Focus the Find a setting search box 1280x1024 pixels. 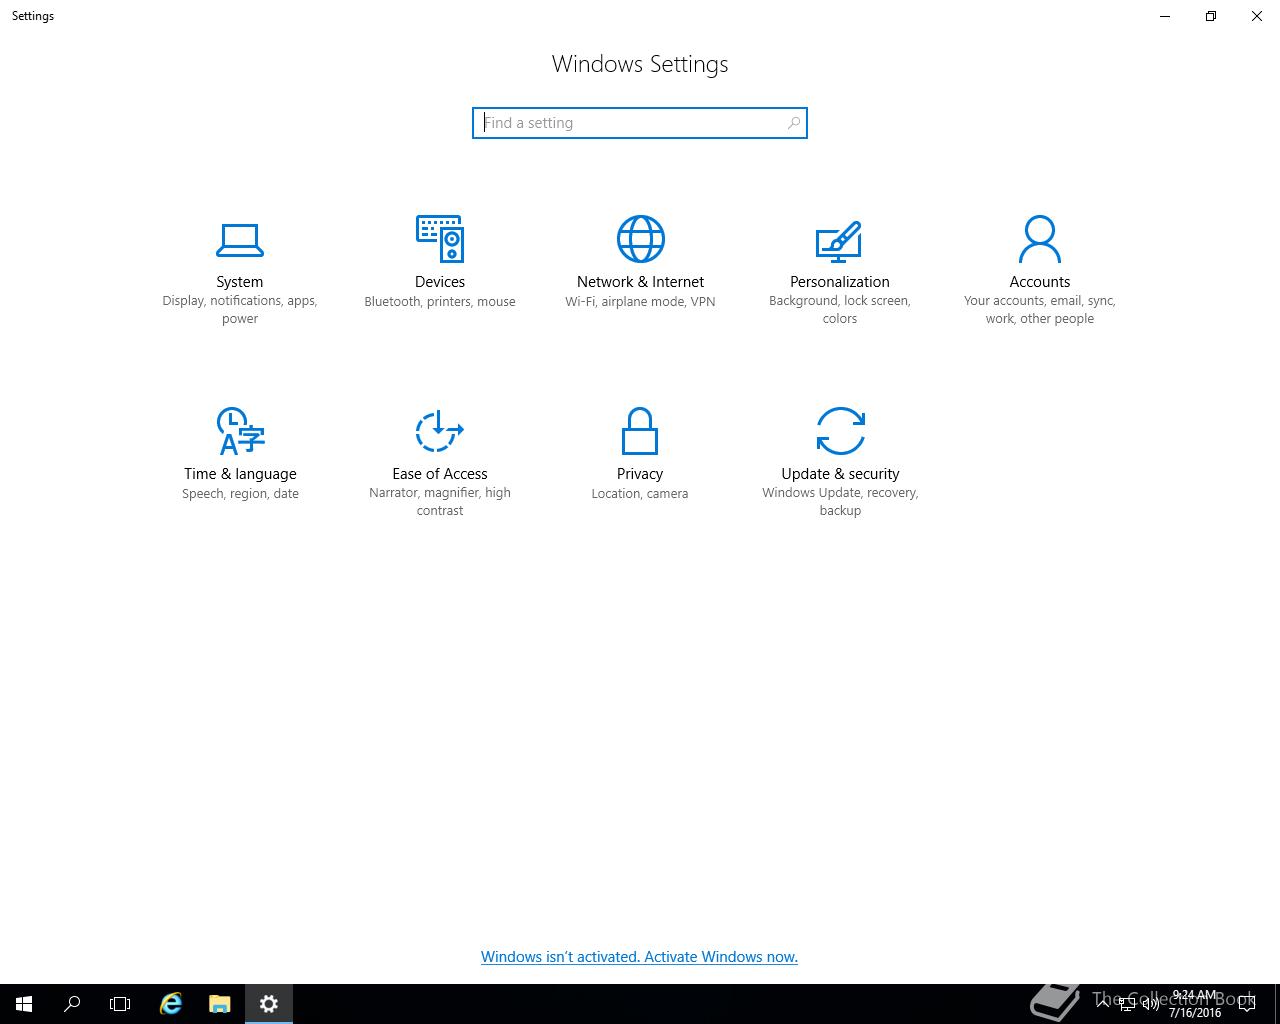point(640,123)
